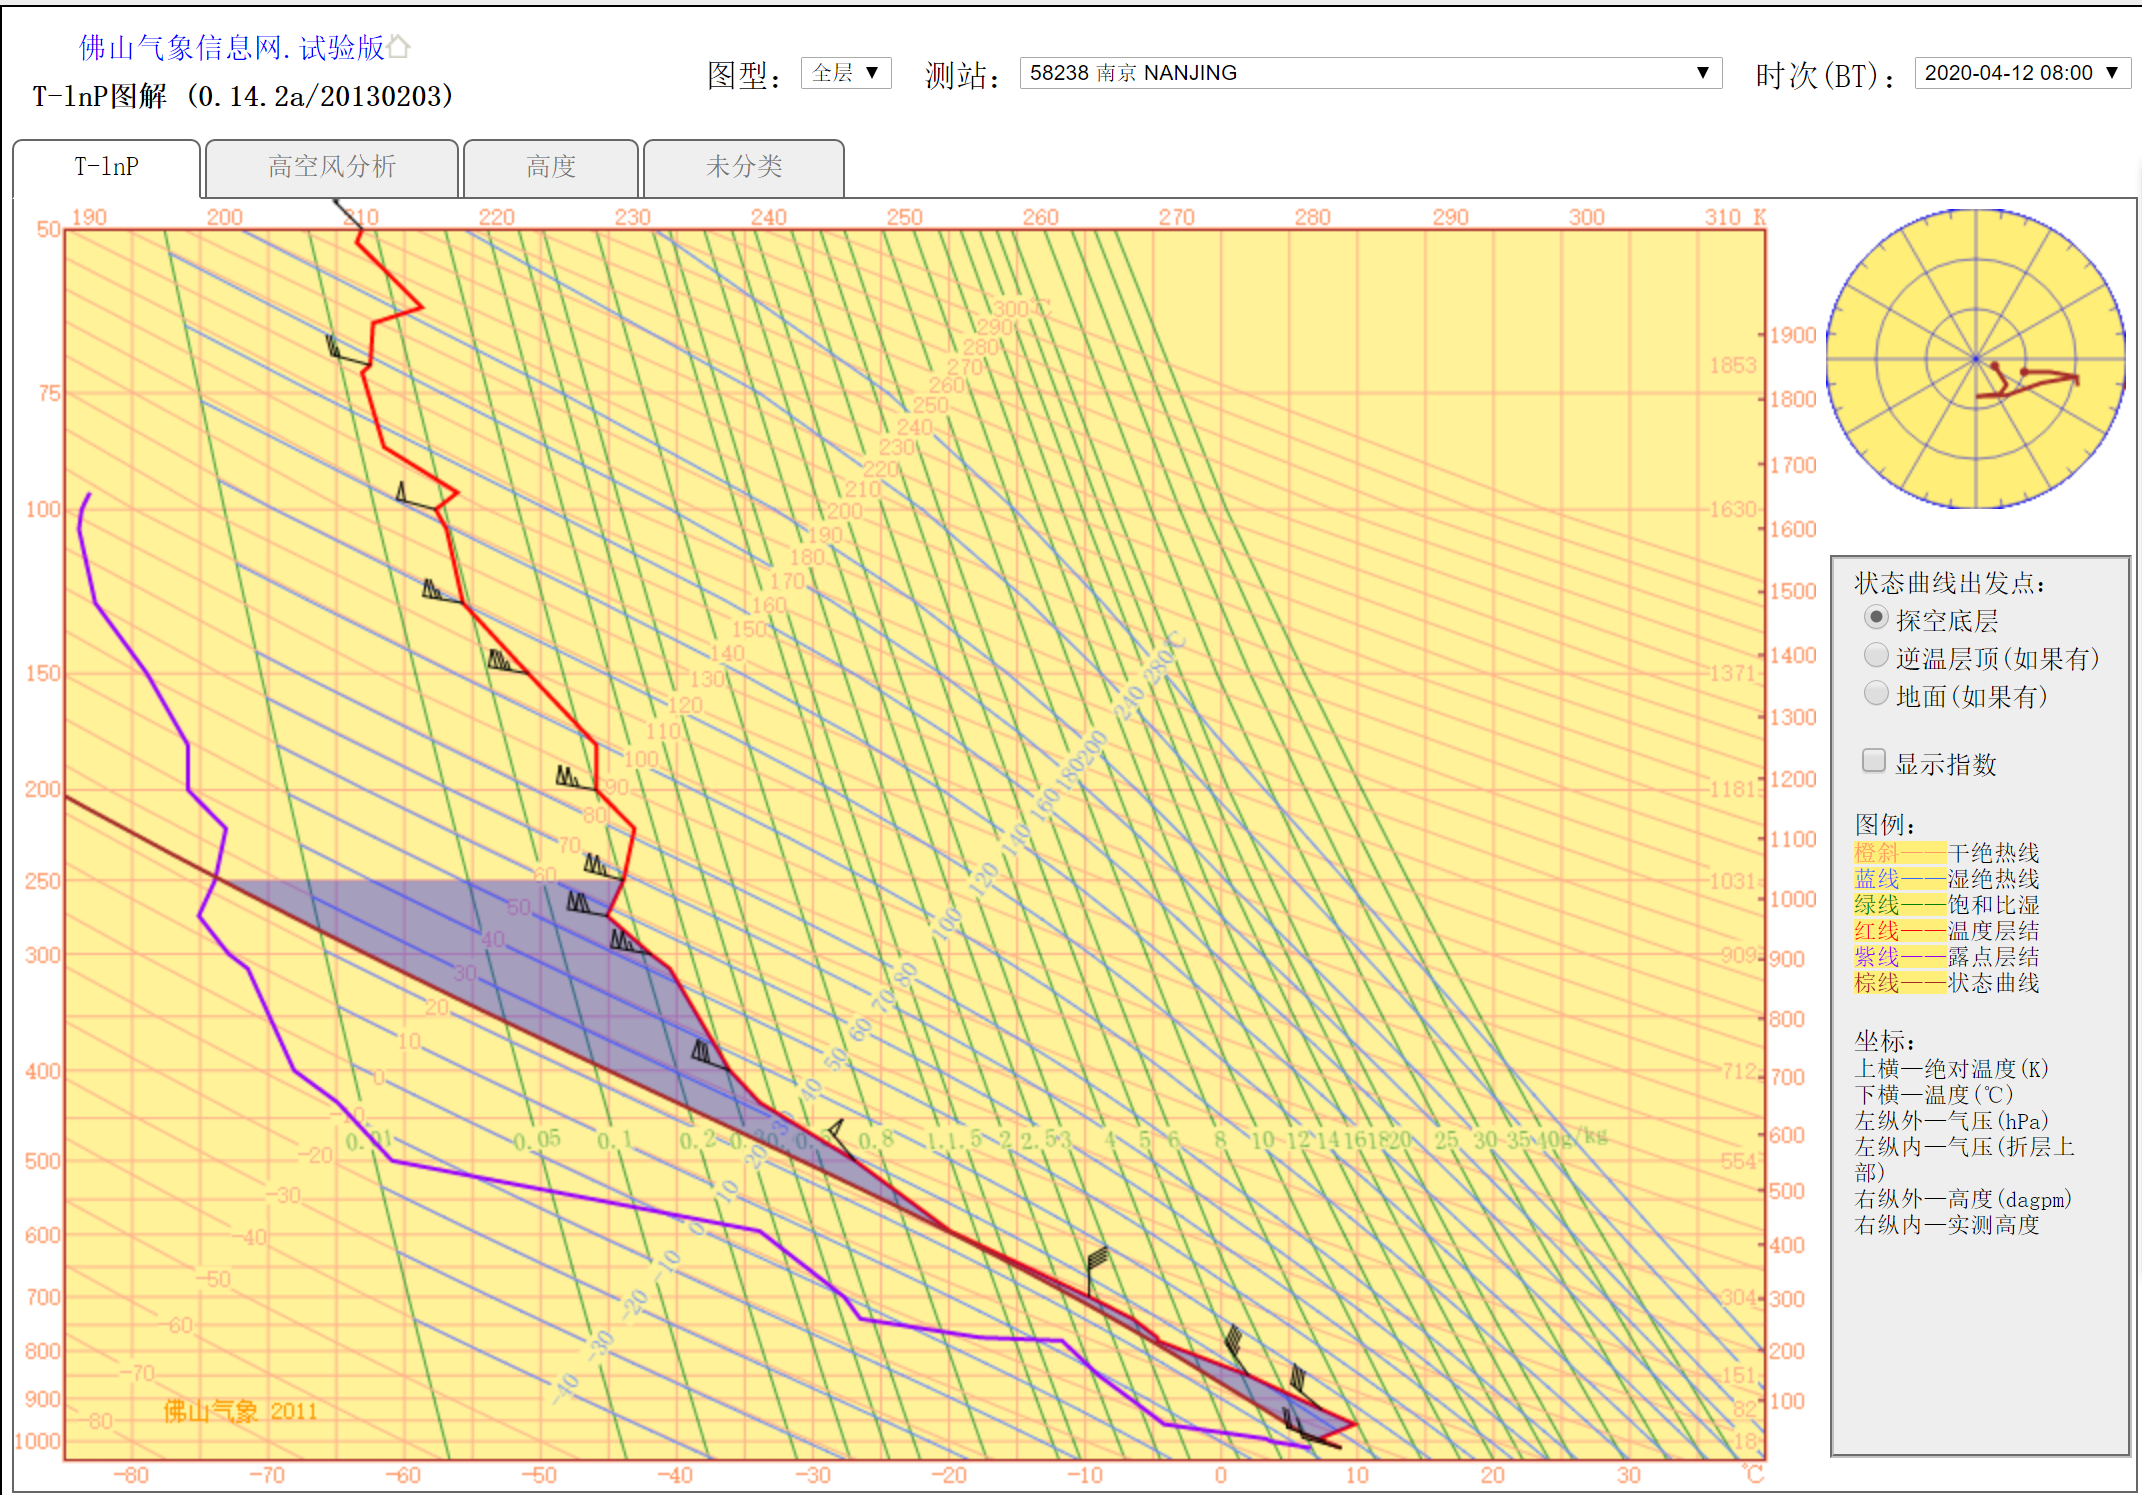Switch to the 高空风分析 tab
This screenshot has width=2142, height=1495.
[331, 167]
